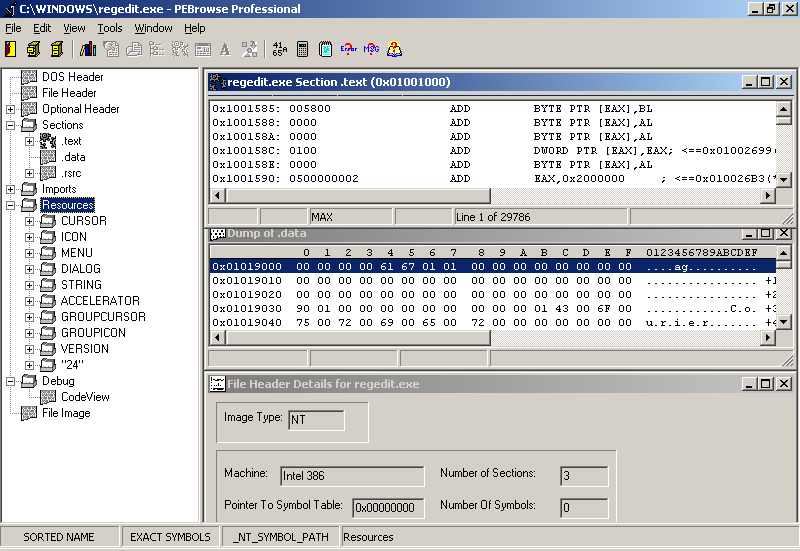This screenshot has height=551, width=800.
Task: Expand the .text section node
Action: coord(30,141)
